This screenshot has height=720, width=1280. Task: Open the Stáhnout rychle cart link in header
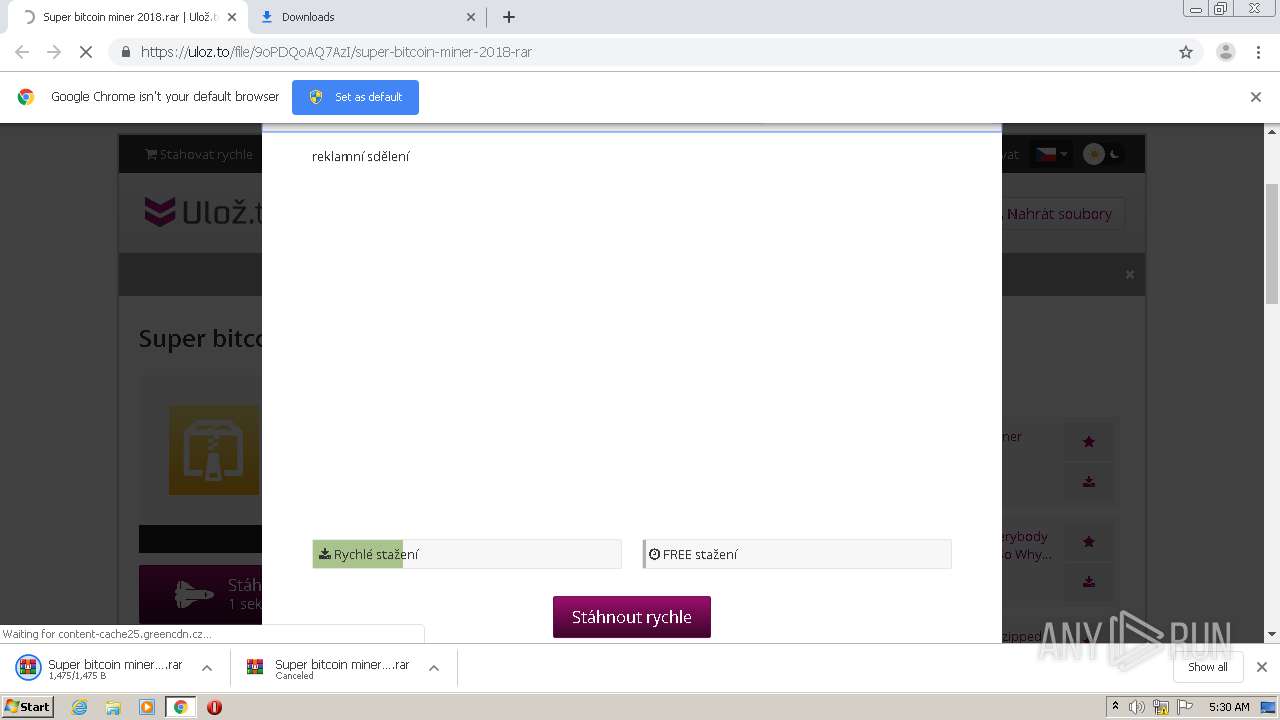coord(199,154)
